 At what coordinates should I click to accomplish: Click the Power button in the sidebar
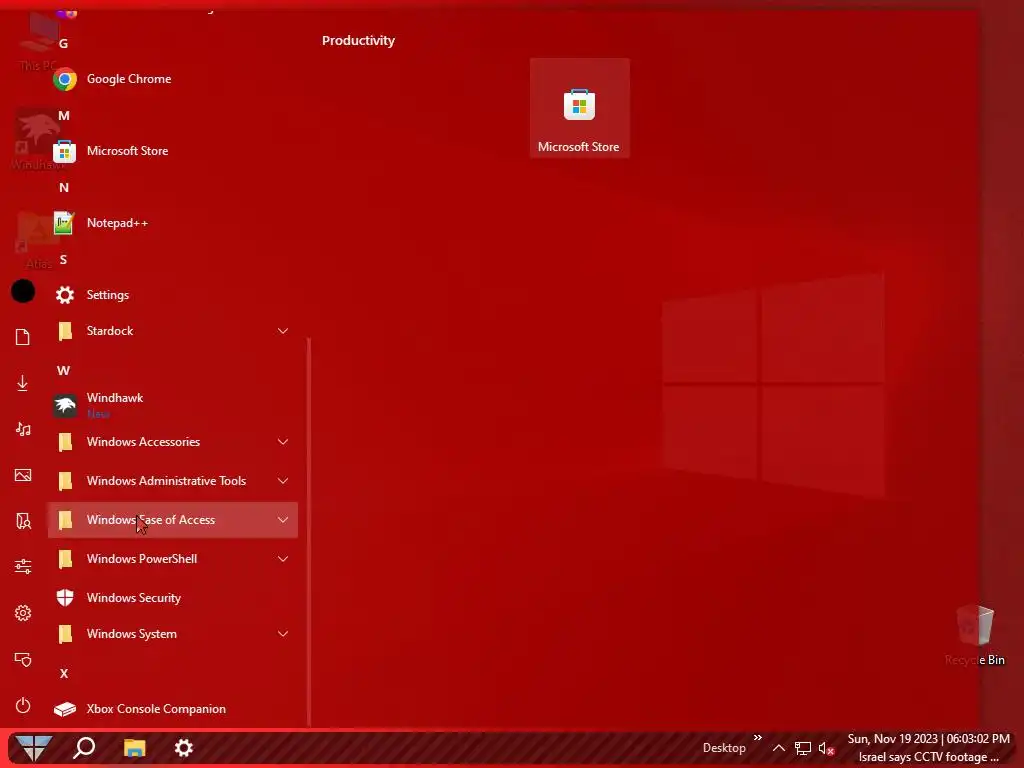[x=23, y=705]
